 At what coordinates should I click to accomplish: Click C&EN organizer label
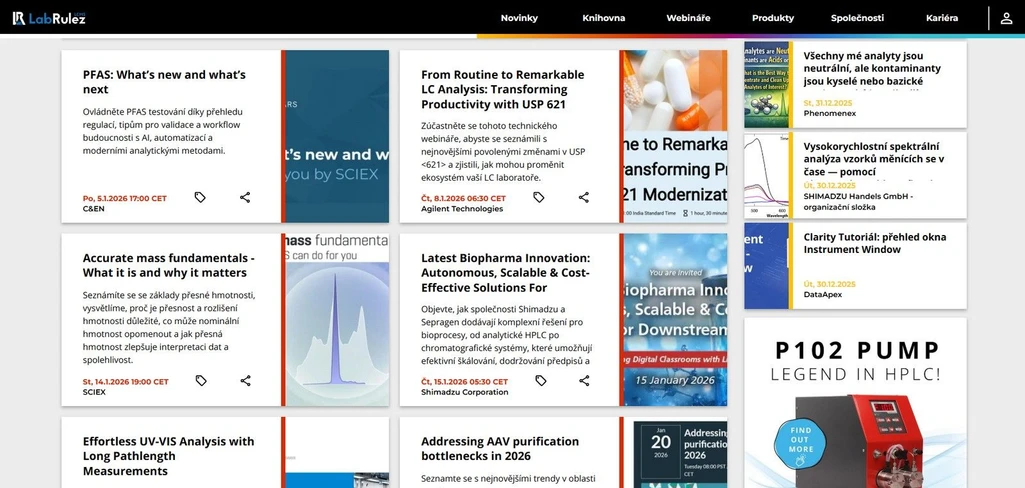[93, 209]
